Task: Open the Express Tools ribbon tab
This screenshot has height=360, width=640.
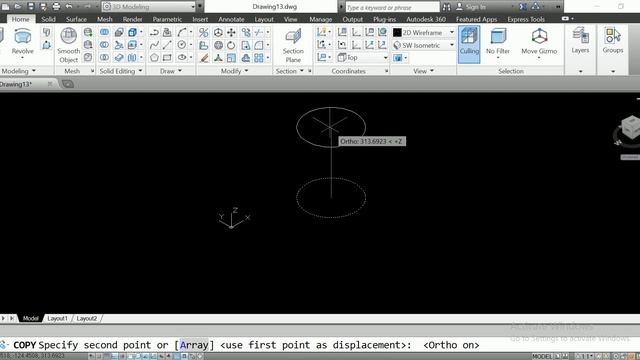Action: tap(526, 19)
